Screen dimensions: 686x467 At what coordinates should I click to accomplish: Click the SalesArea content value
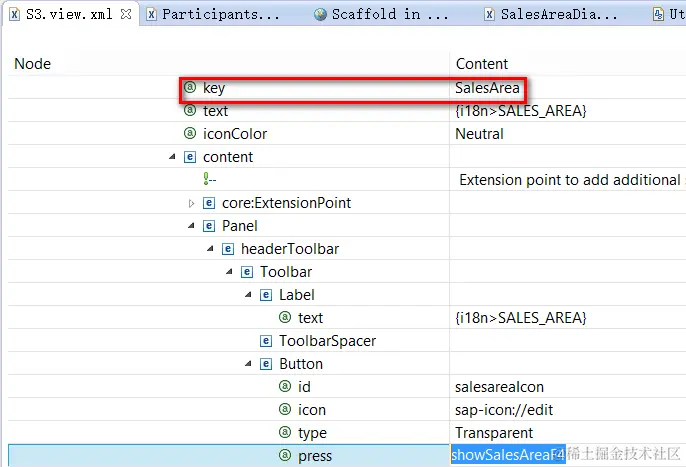click(x=487, y=88)
